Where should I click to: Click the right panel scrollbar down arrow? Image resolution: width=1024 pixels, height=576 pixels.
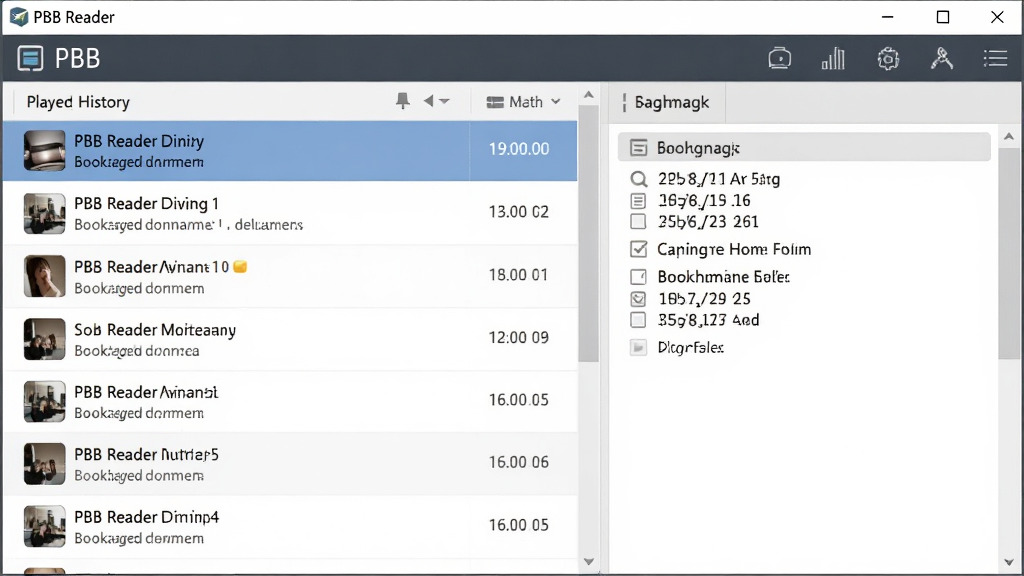pyautogui.click(x=1008, y=562)
